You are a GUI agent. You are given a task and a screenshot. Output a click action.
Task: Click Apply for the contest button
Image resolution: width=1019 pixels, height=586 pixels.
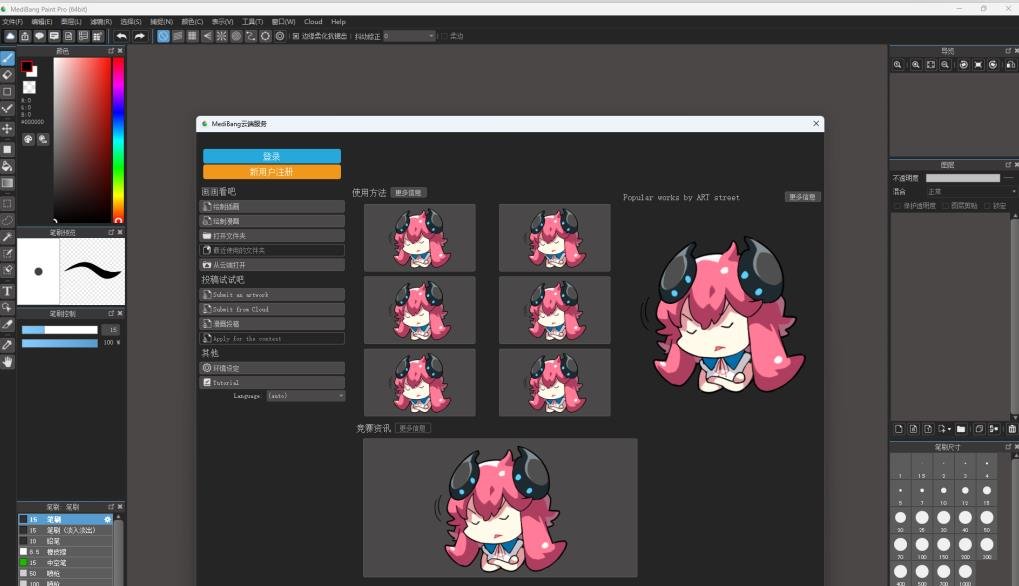pos(272,338)
